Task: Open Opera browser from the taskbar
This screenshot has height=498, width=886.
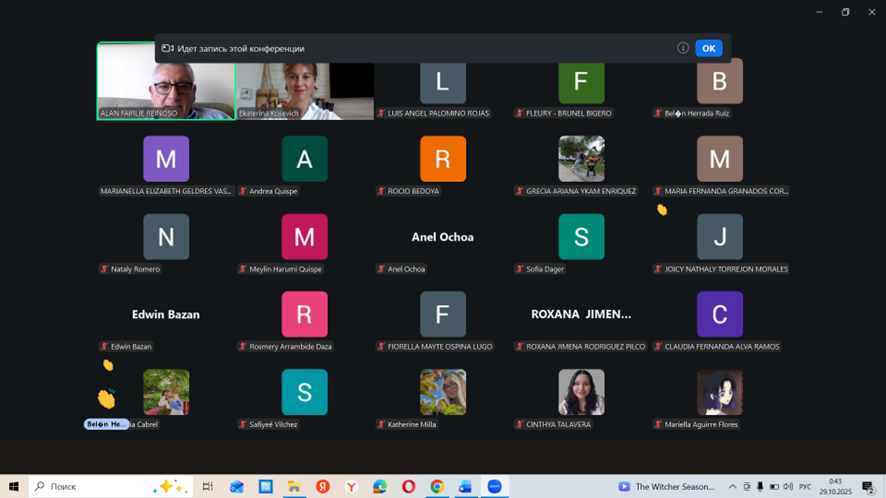Action: pyautogui.click(x=409, y=487)
